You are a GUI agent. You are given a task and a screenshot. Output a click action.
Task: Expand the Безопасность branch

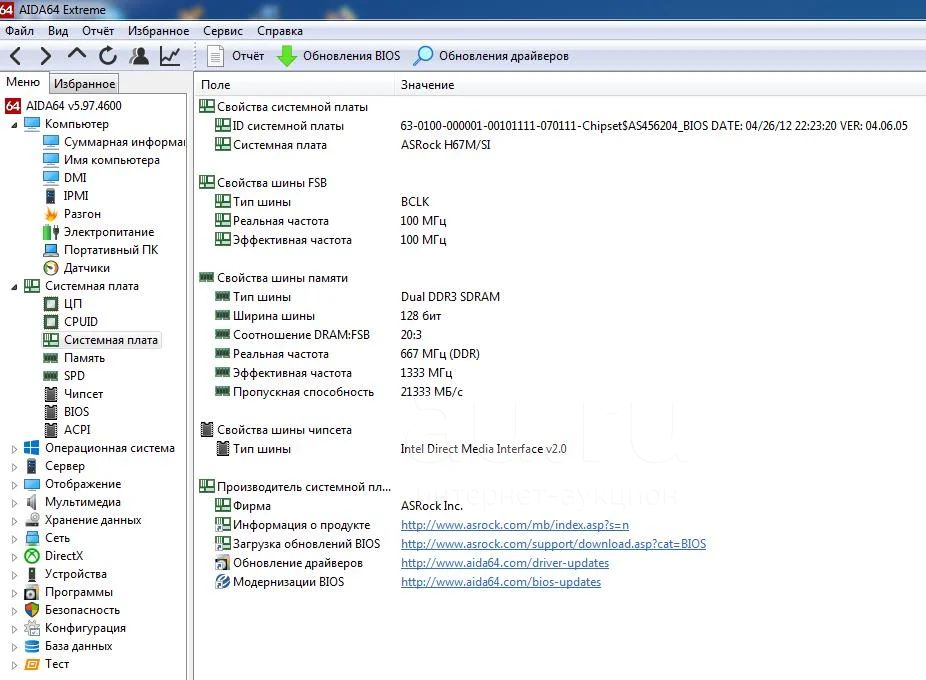(x=14, y=611)
